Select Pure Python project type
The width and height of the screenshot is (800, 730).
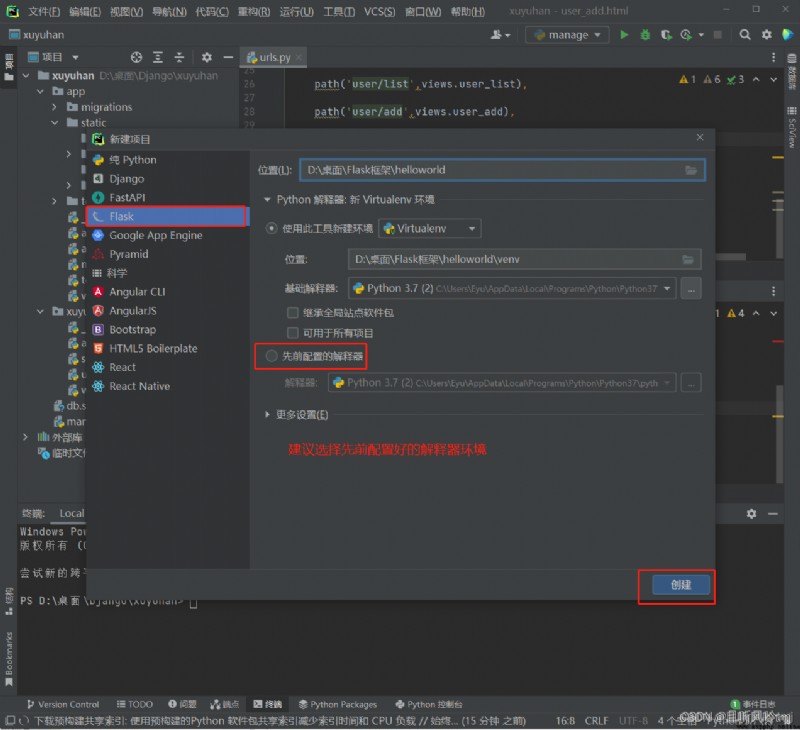[167, 160]
